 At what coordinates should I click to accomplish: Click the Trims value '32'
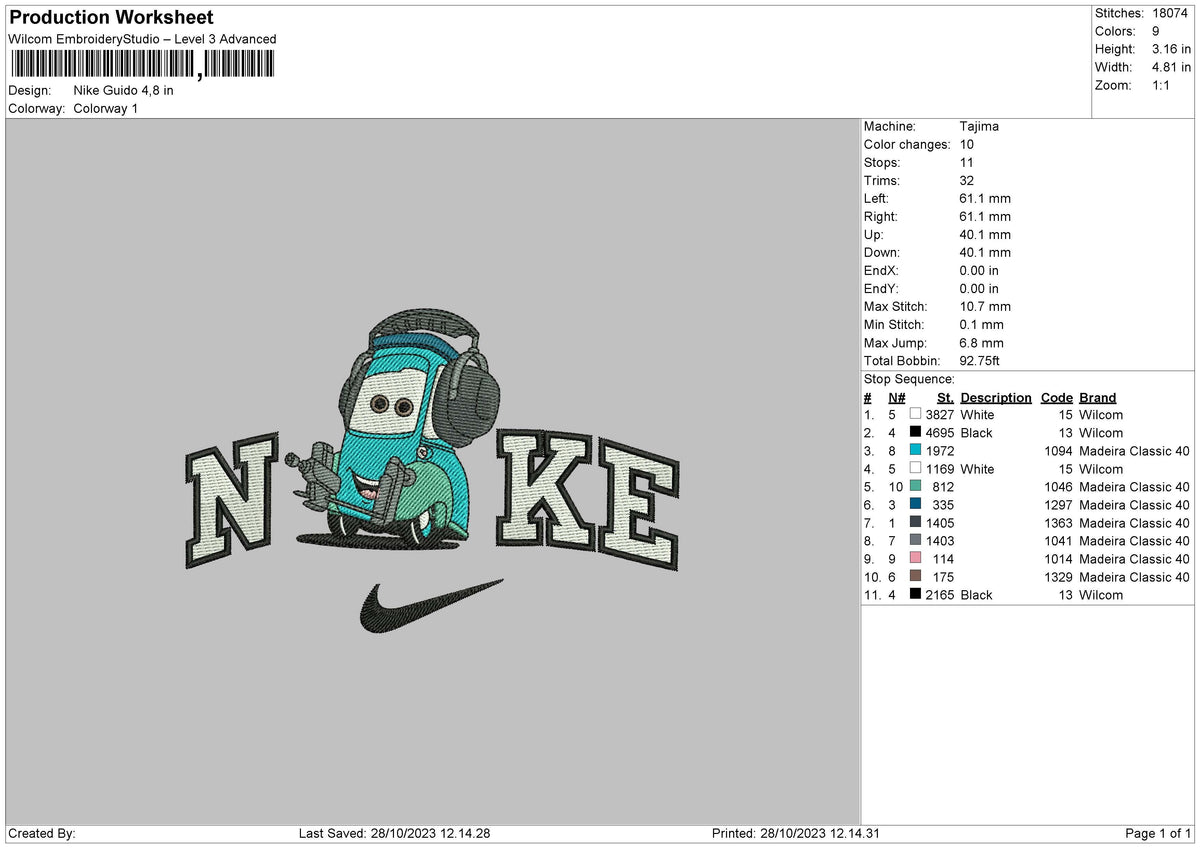(x=966, y=180)
